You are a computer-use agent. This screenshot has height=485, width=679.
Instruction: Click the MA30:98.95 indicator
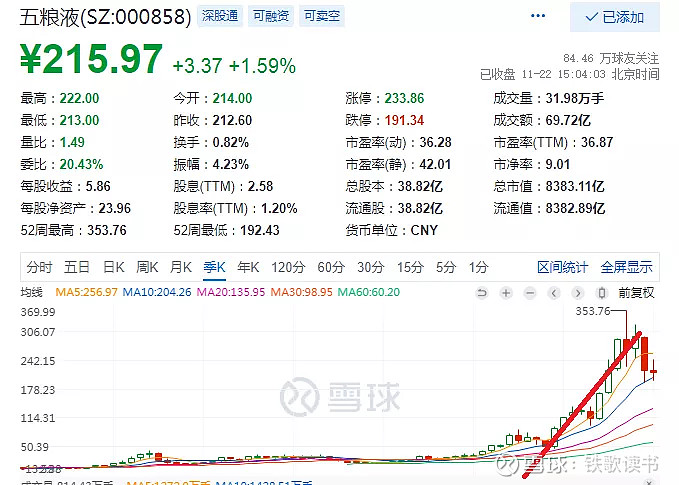tap(301, 292)
